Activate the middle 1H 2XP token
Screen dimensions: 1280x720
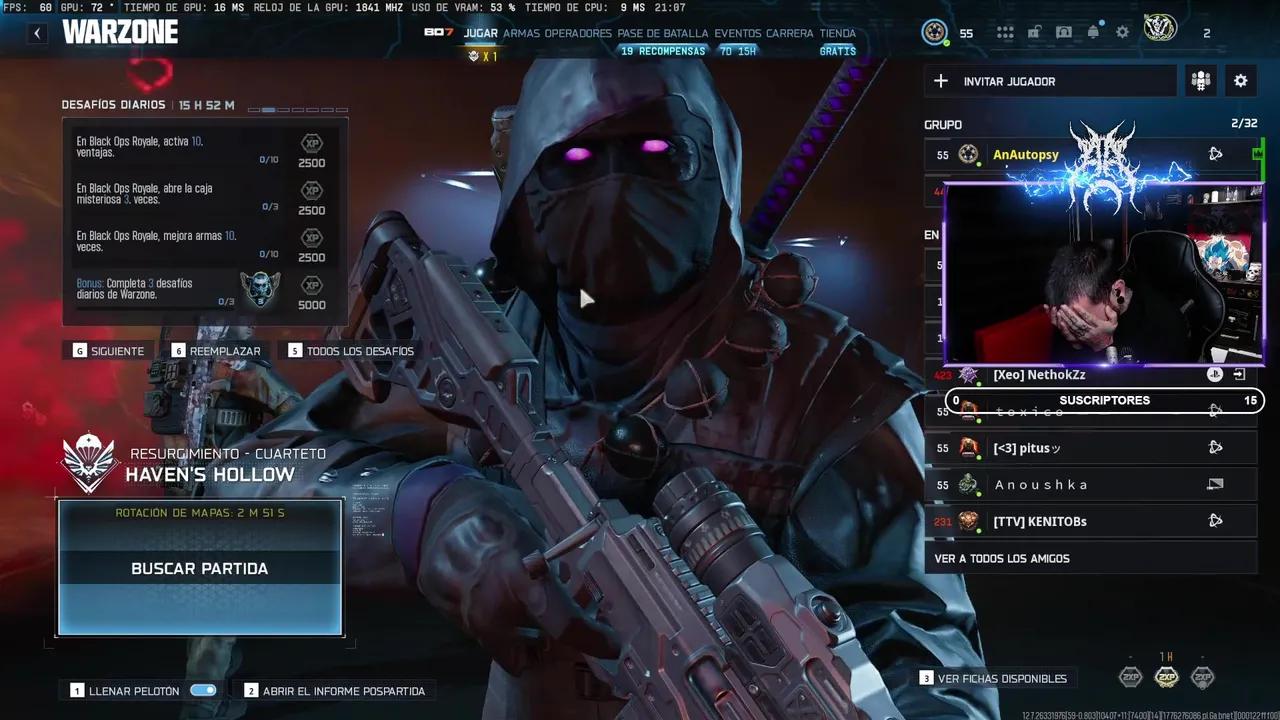click(x=1166, y=676)
